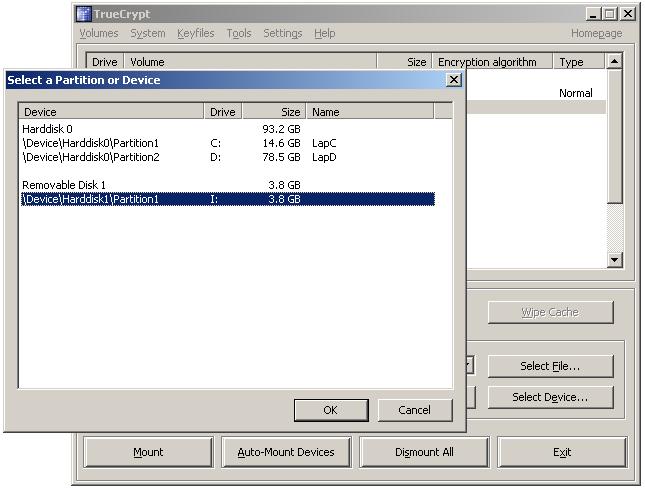
Task: Click the Wipe Cache button
Action: (x=550, y=312)
